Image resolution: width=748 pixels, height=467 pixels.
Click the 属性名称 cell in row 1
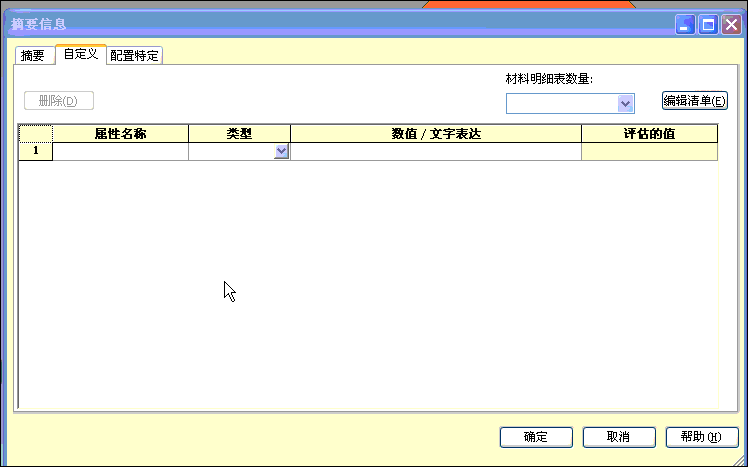coord(121,151)
